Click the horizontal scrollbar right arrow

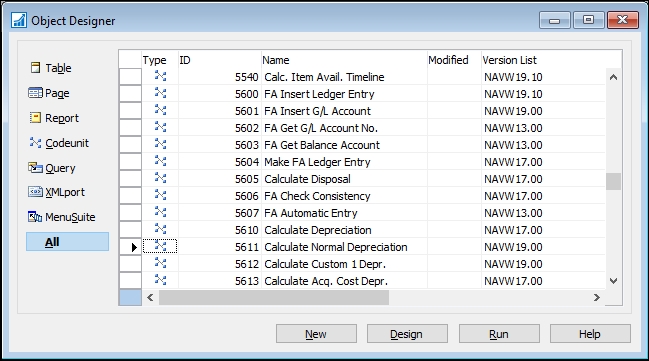(597, 297)
